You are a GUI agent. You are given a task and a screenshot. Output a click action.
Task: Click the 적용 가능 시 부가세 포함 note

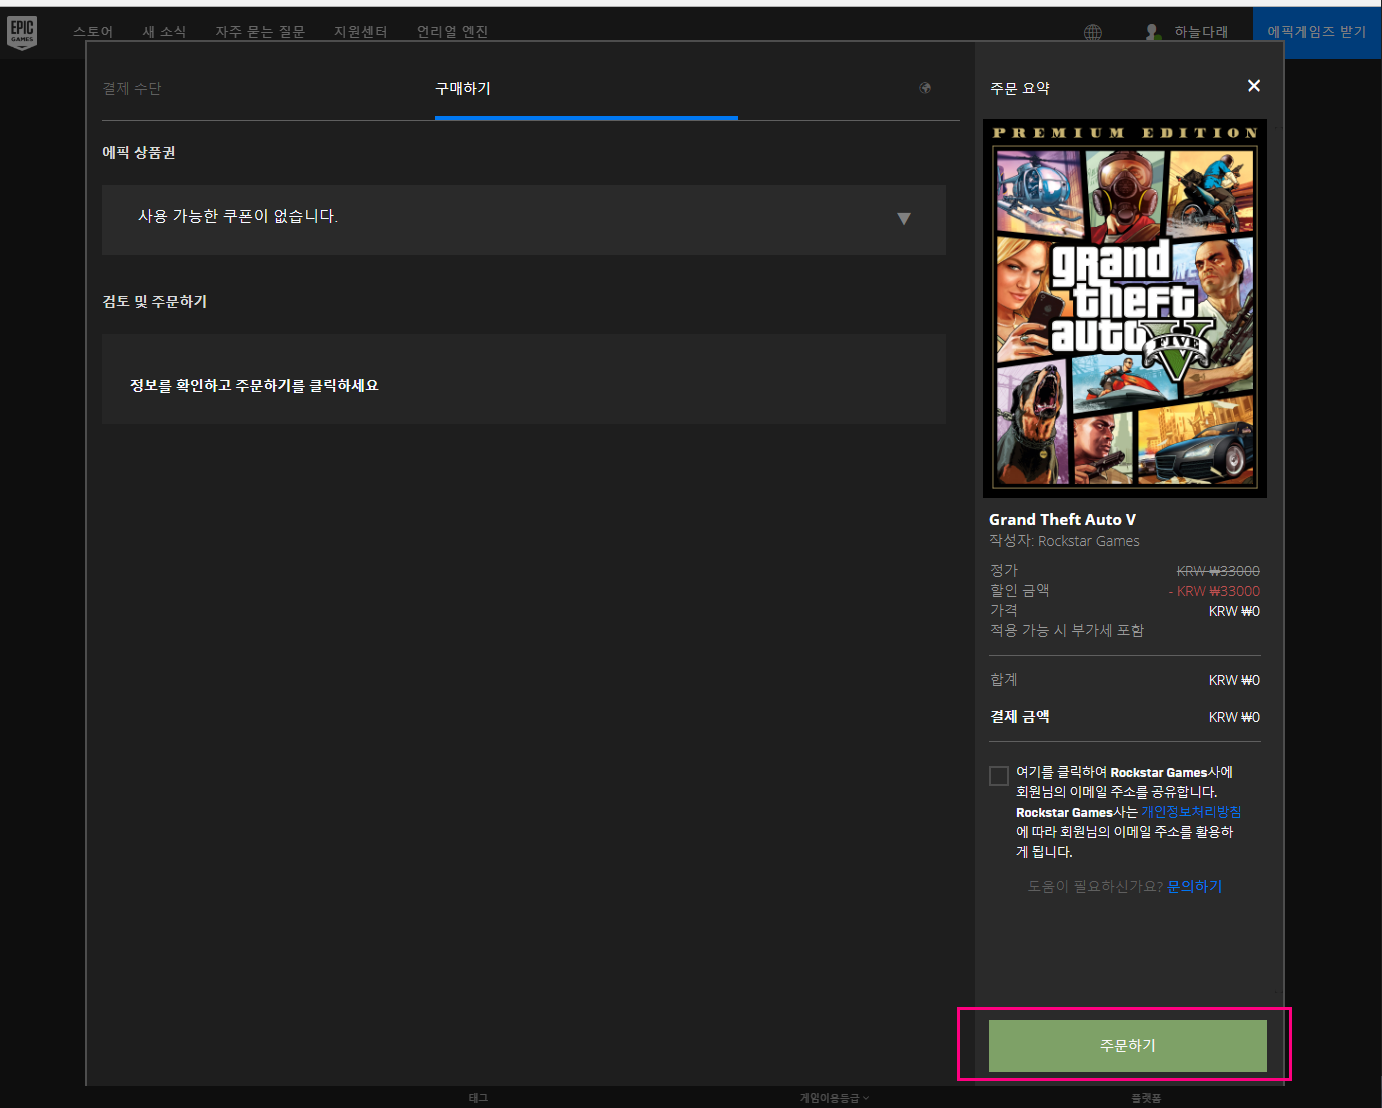1067,630
